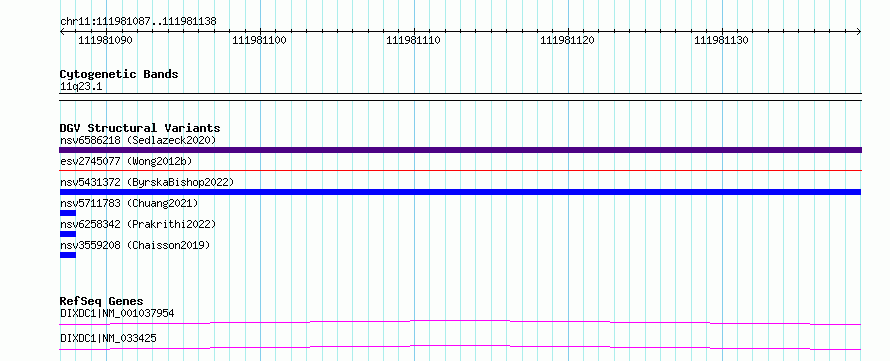Image resolution: width=890 pixels, height=361 pixels.
Task: Click the magenta DIXDC1|NM_033425 intron line
Action: (x=460, y=347)
